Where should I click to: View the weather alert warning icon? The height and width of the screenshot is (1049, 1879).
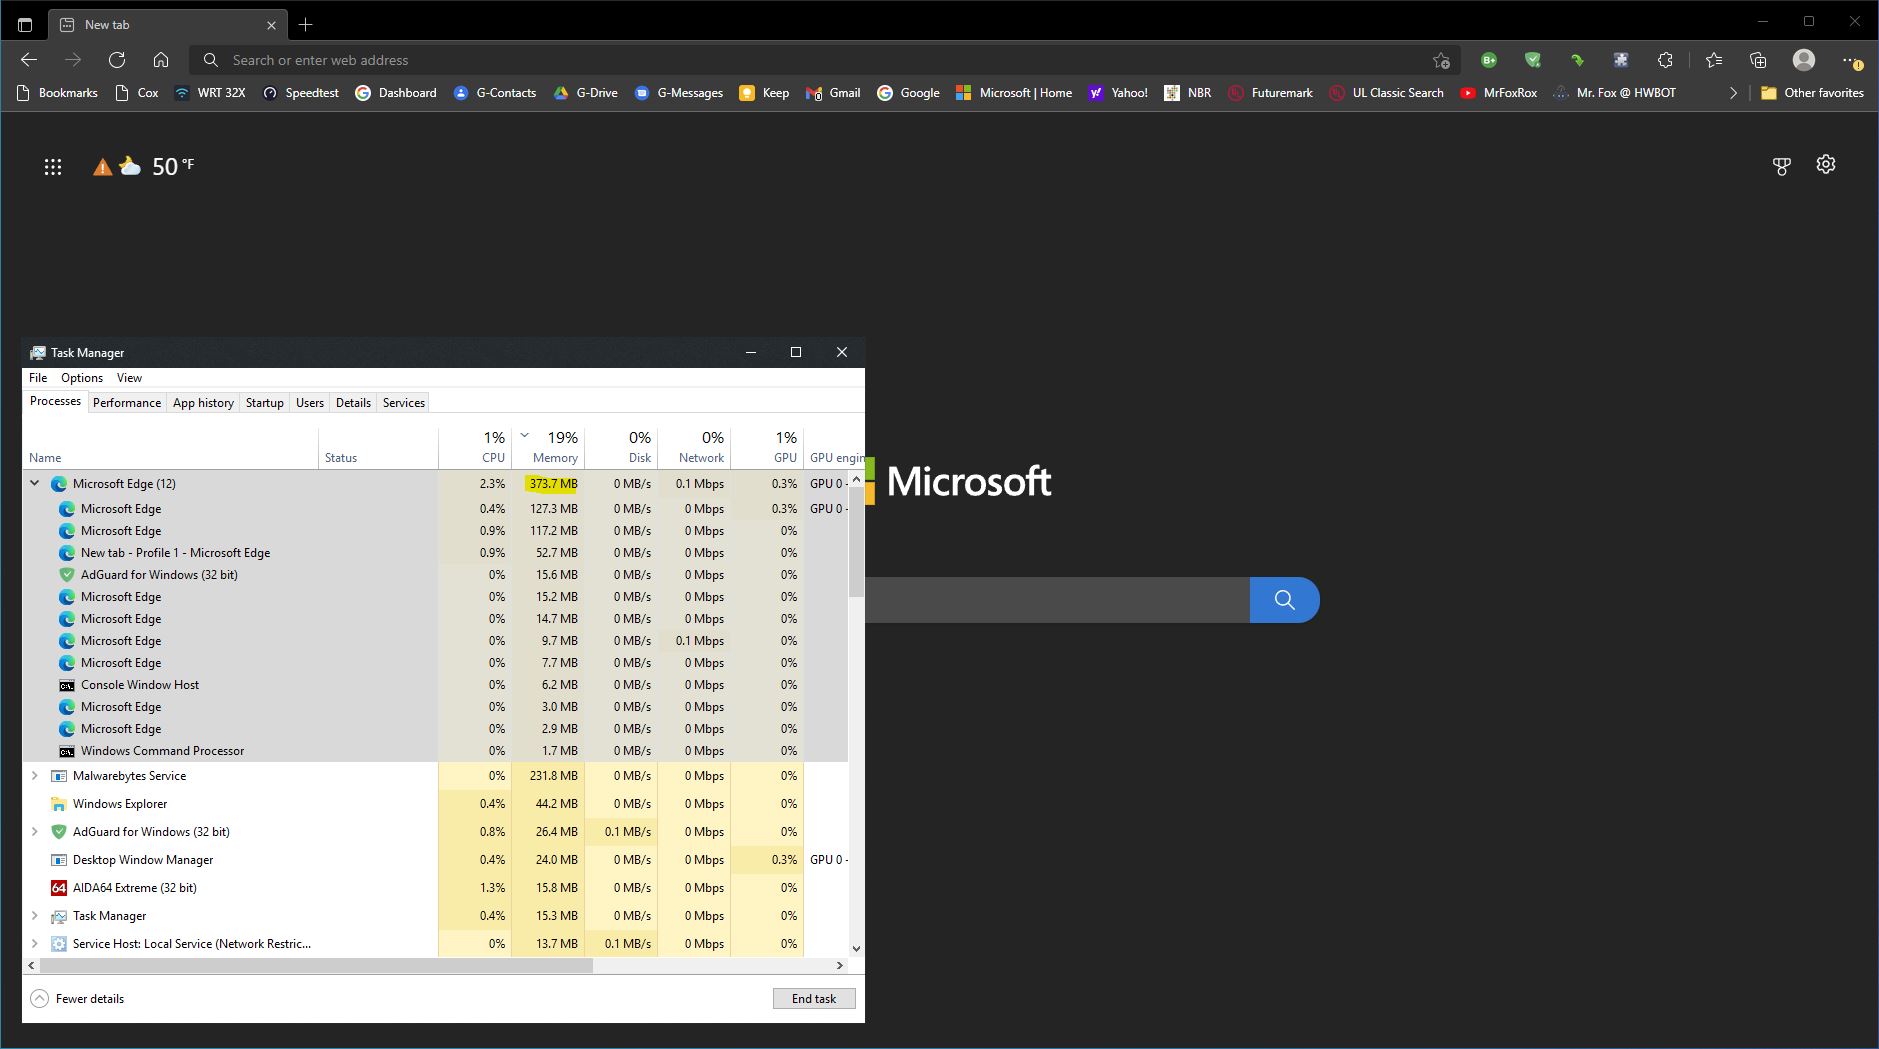[102, 167]
